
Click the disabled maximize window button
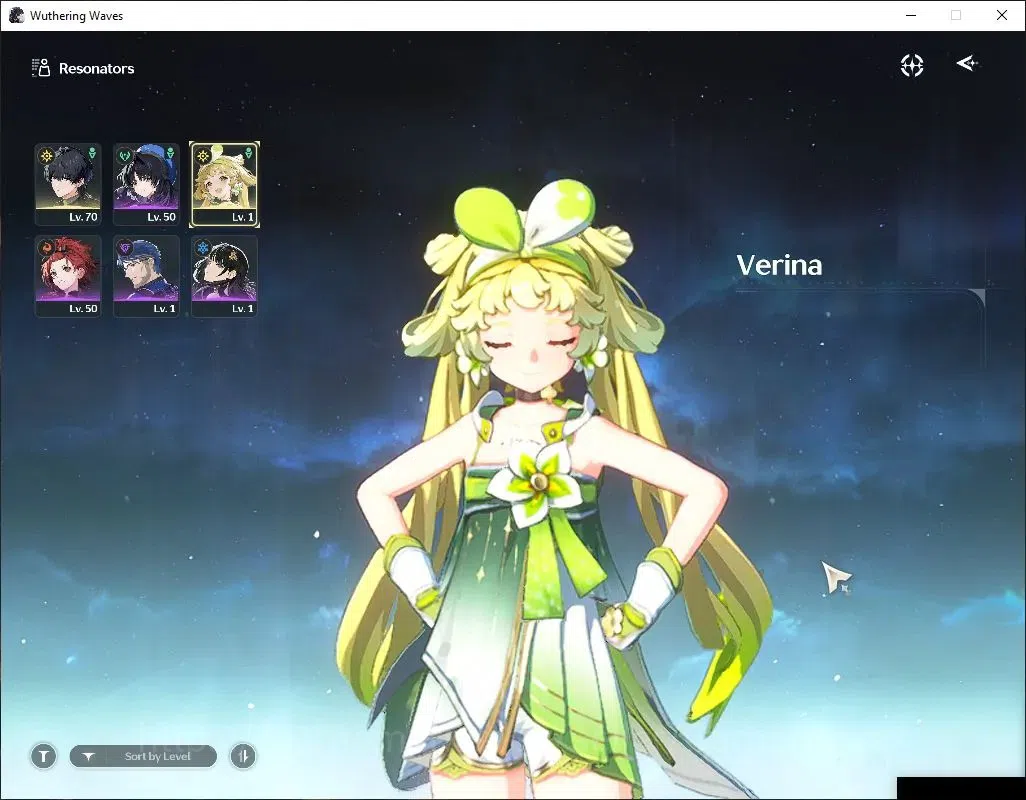[x=956, y=15]
